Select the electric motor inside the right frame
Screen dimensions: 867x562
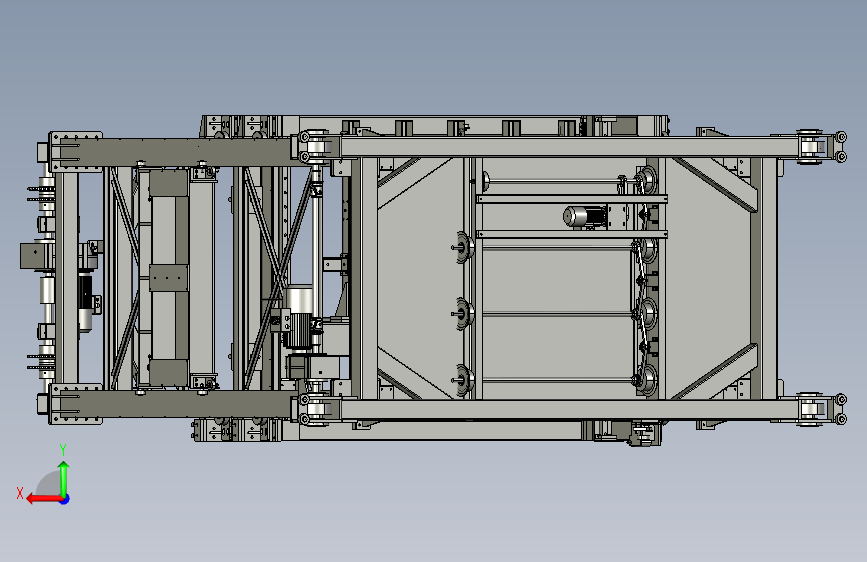[x=586, y=217]
